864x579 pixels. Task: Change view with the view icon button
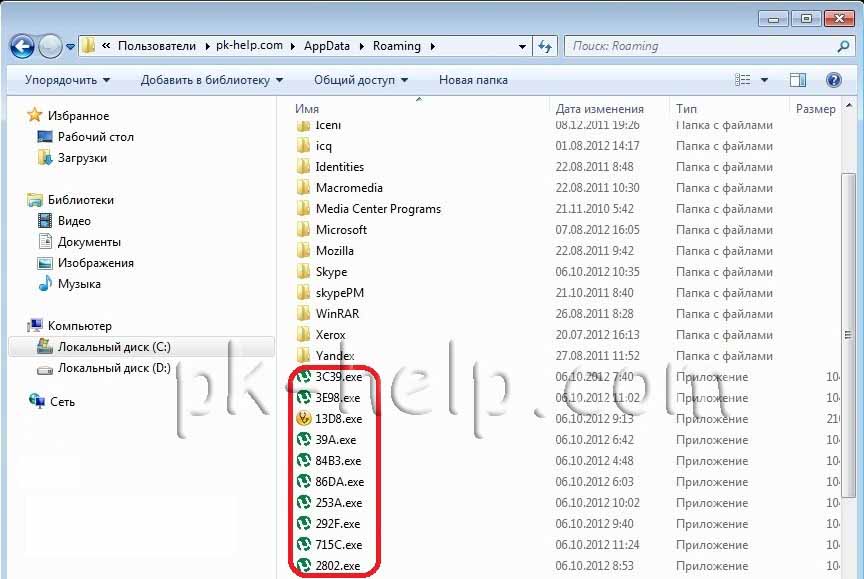pos(743,80)
